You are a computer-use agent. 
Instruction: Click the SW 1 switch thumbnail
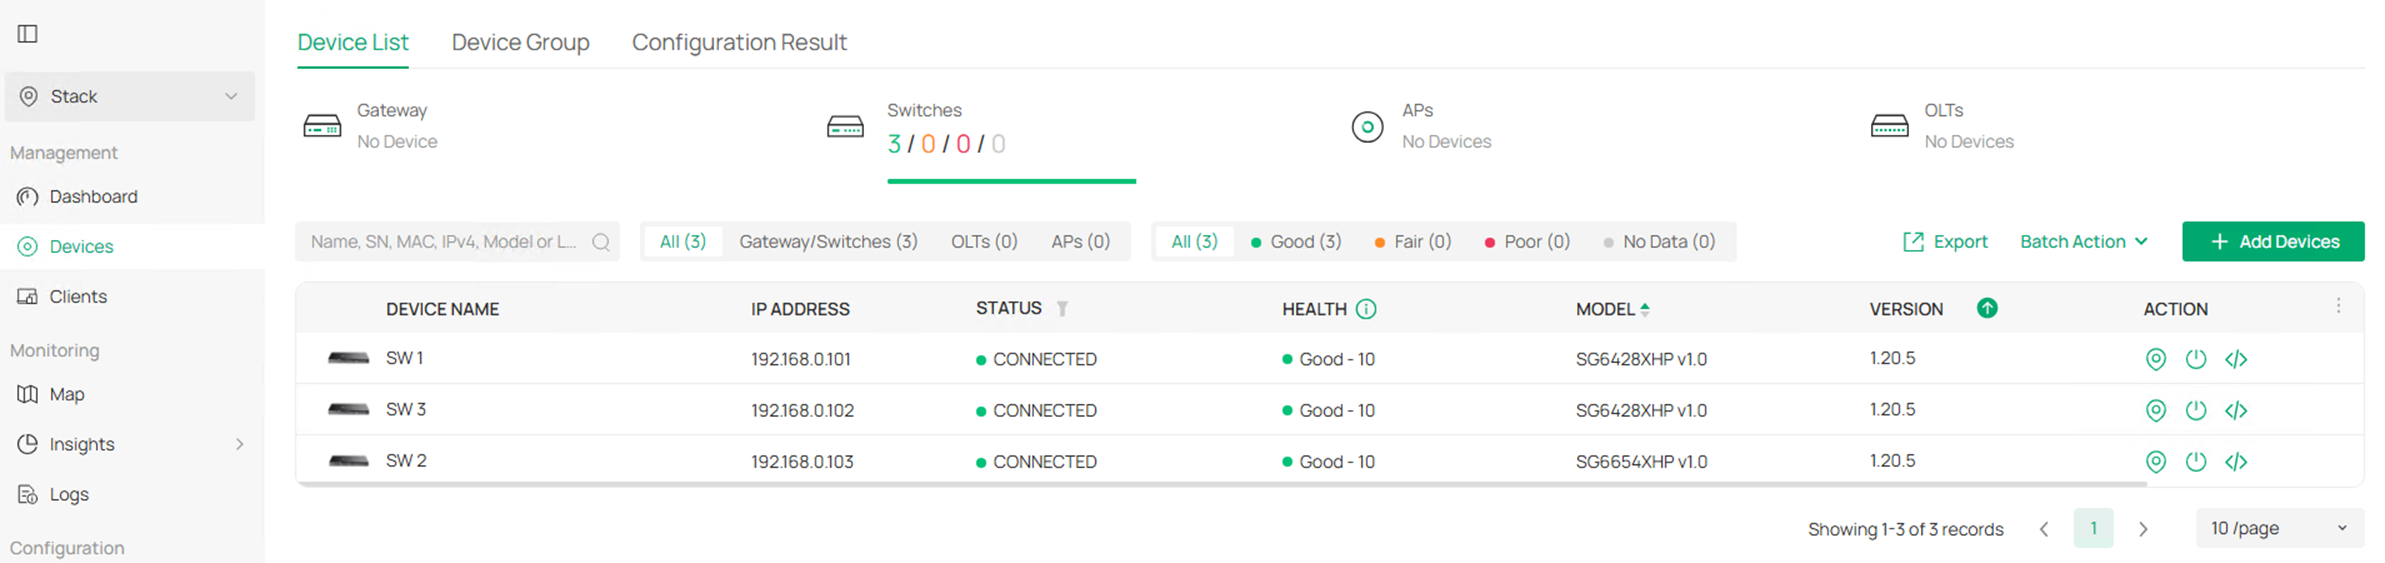(x=348, y=358)
